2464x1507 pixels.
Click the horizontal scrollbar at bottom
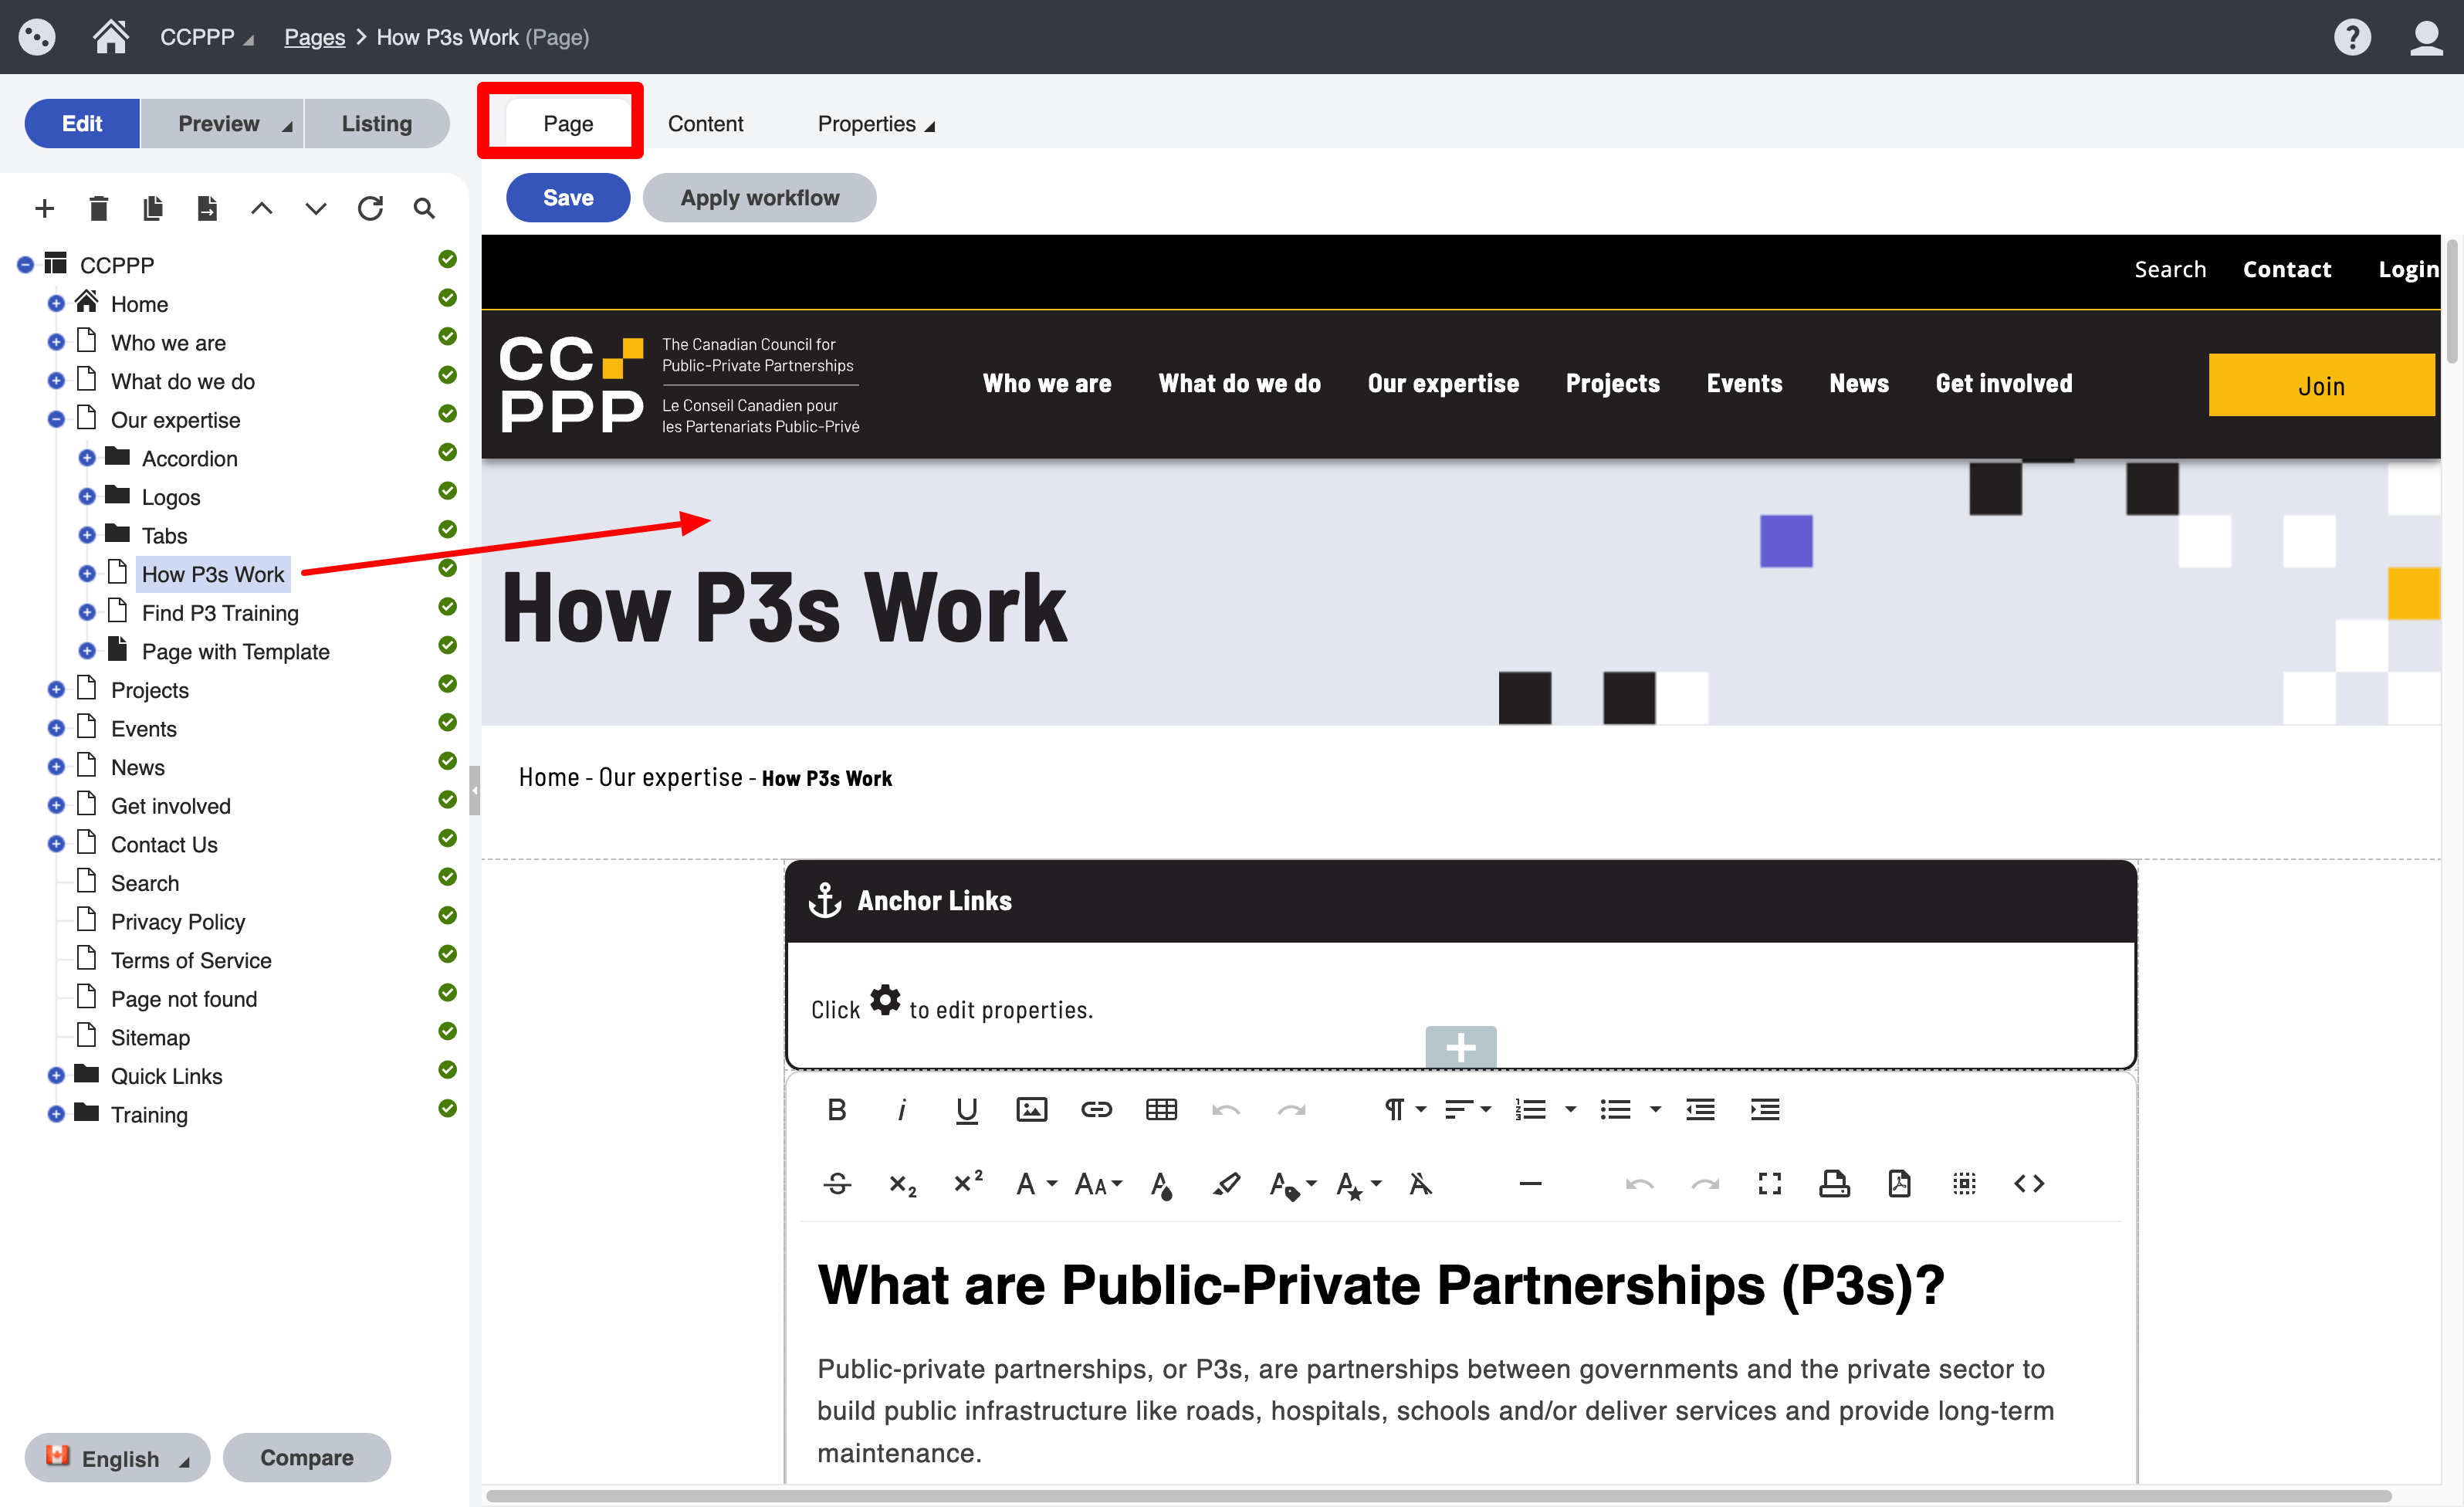[1438, 1496]
